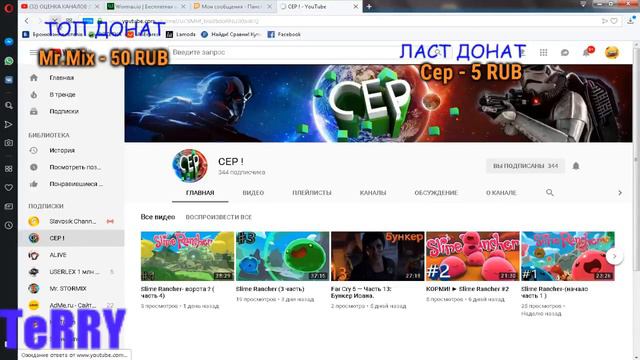This screenshot has width=640, height=360.
Task: Open the account avatar menu
Action: (611, 52)
